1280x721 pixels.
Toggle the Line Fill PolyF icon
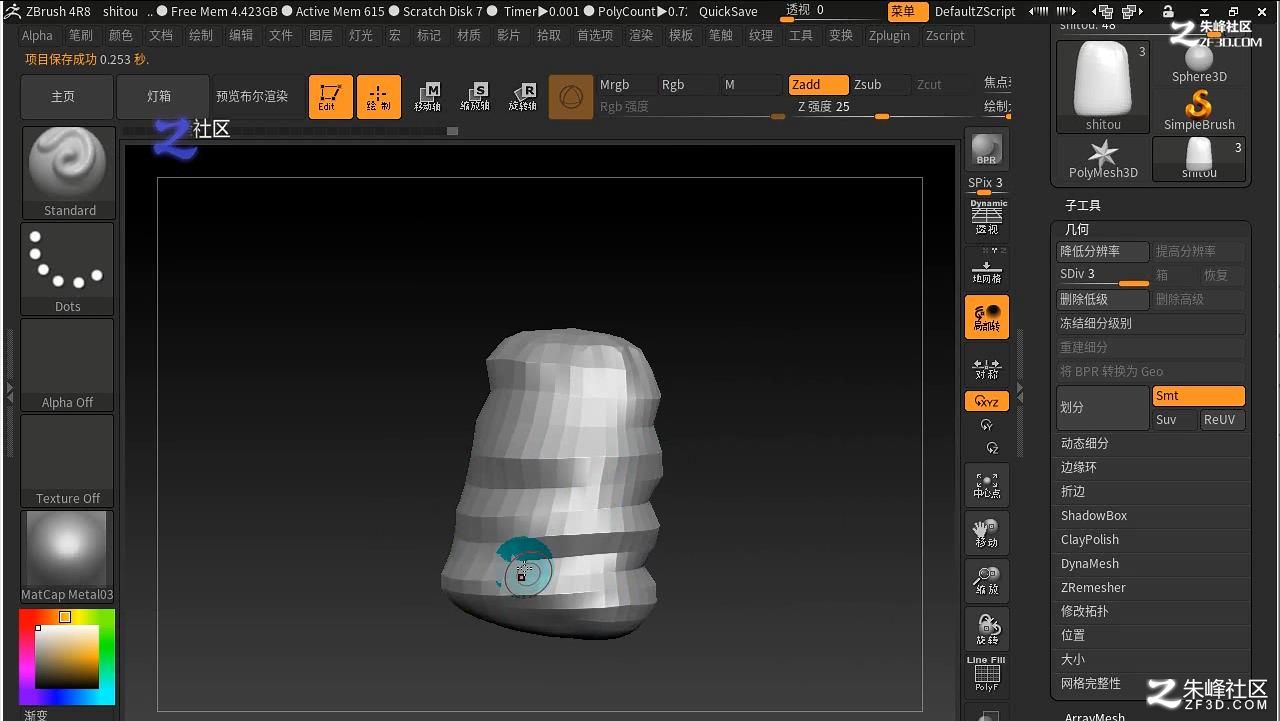click(987, 675)
